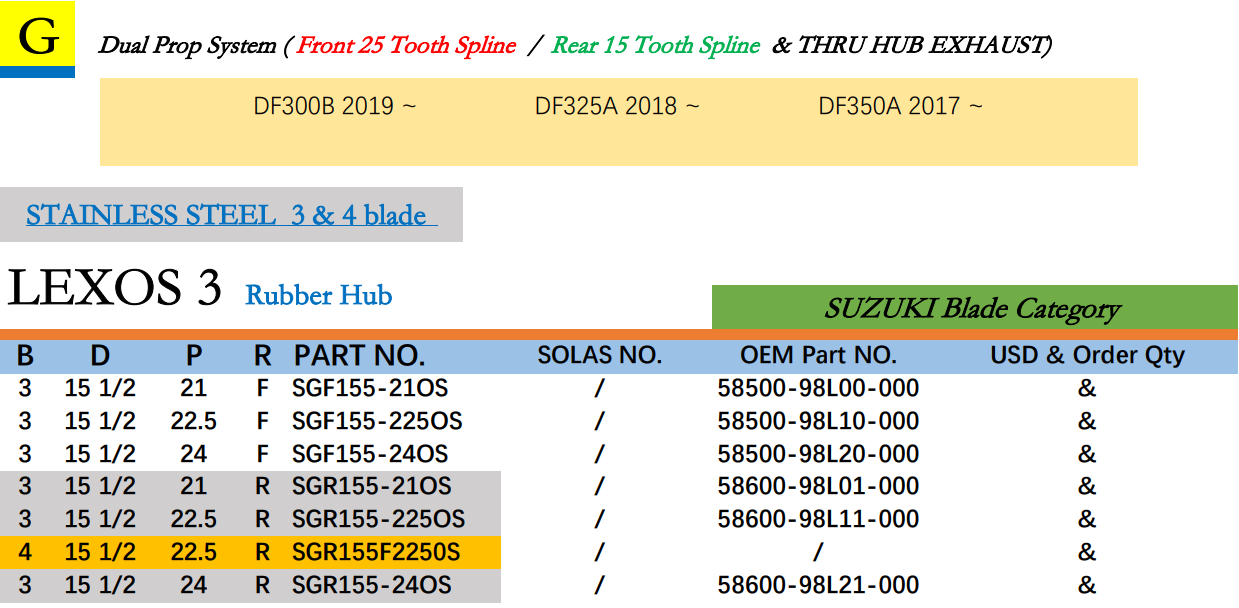Click the diameter '15 1/2' in the SGR155-21OS row
This screenshot has height=608, width=1239.
tap(100, 487)
